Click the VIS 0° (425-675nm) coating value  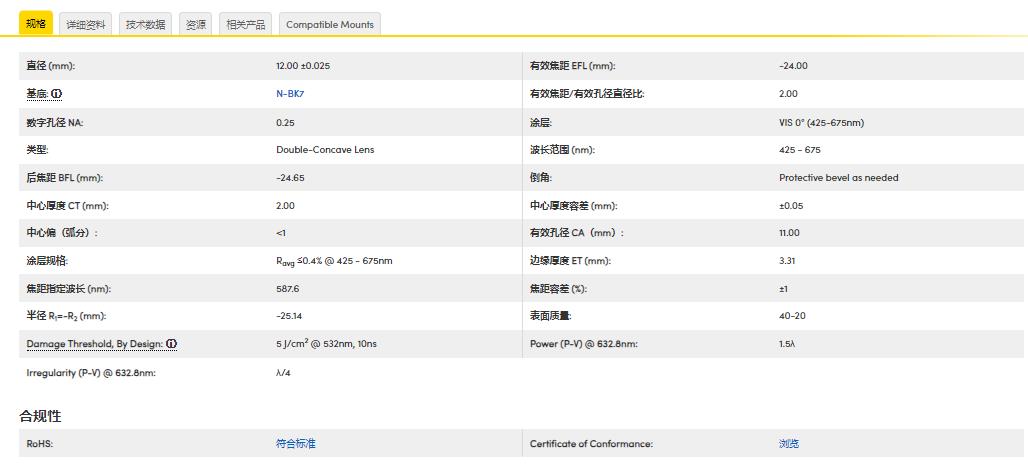pyautogui.click(x=821, y=122)
